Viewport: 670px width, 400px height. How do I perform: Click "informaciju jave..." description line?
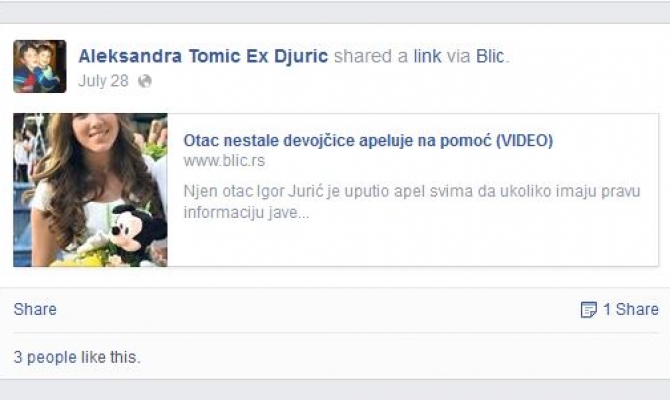tap(248, 212)
